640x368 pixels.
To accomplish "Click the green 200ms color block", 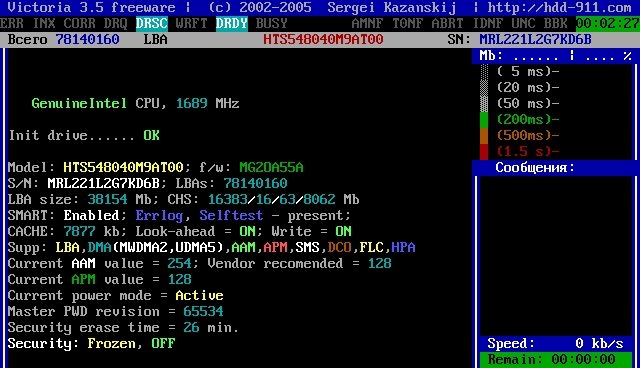I will tap(484, 120).
